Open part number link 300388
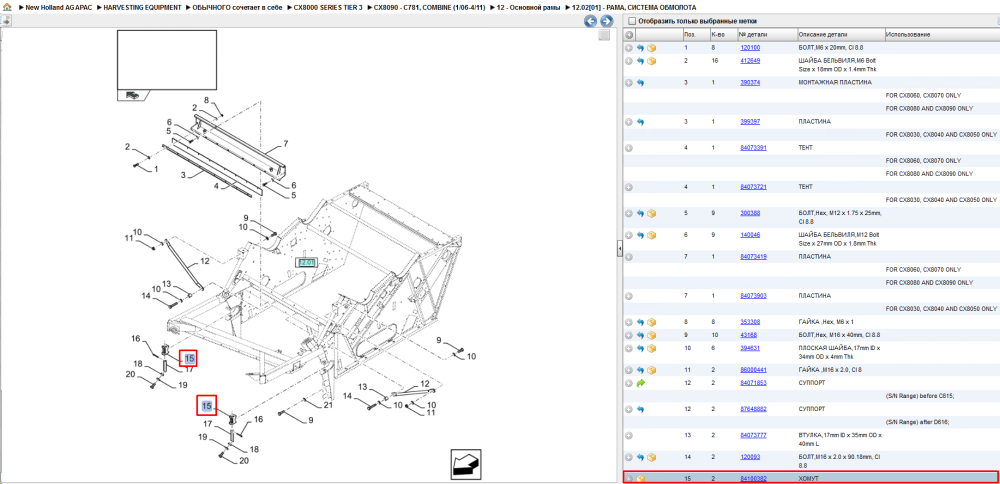The width and height of the screenshot is (1000, 484). 749,213
